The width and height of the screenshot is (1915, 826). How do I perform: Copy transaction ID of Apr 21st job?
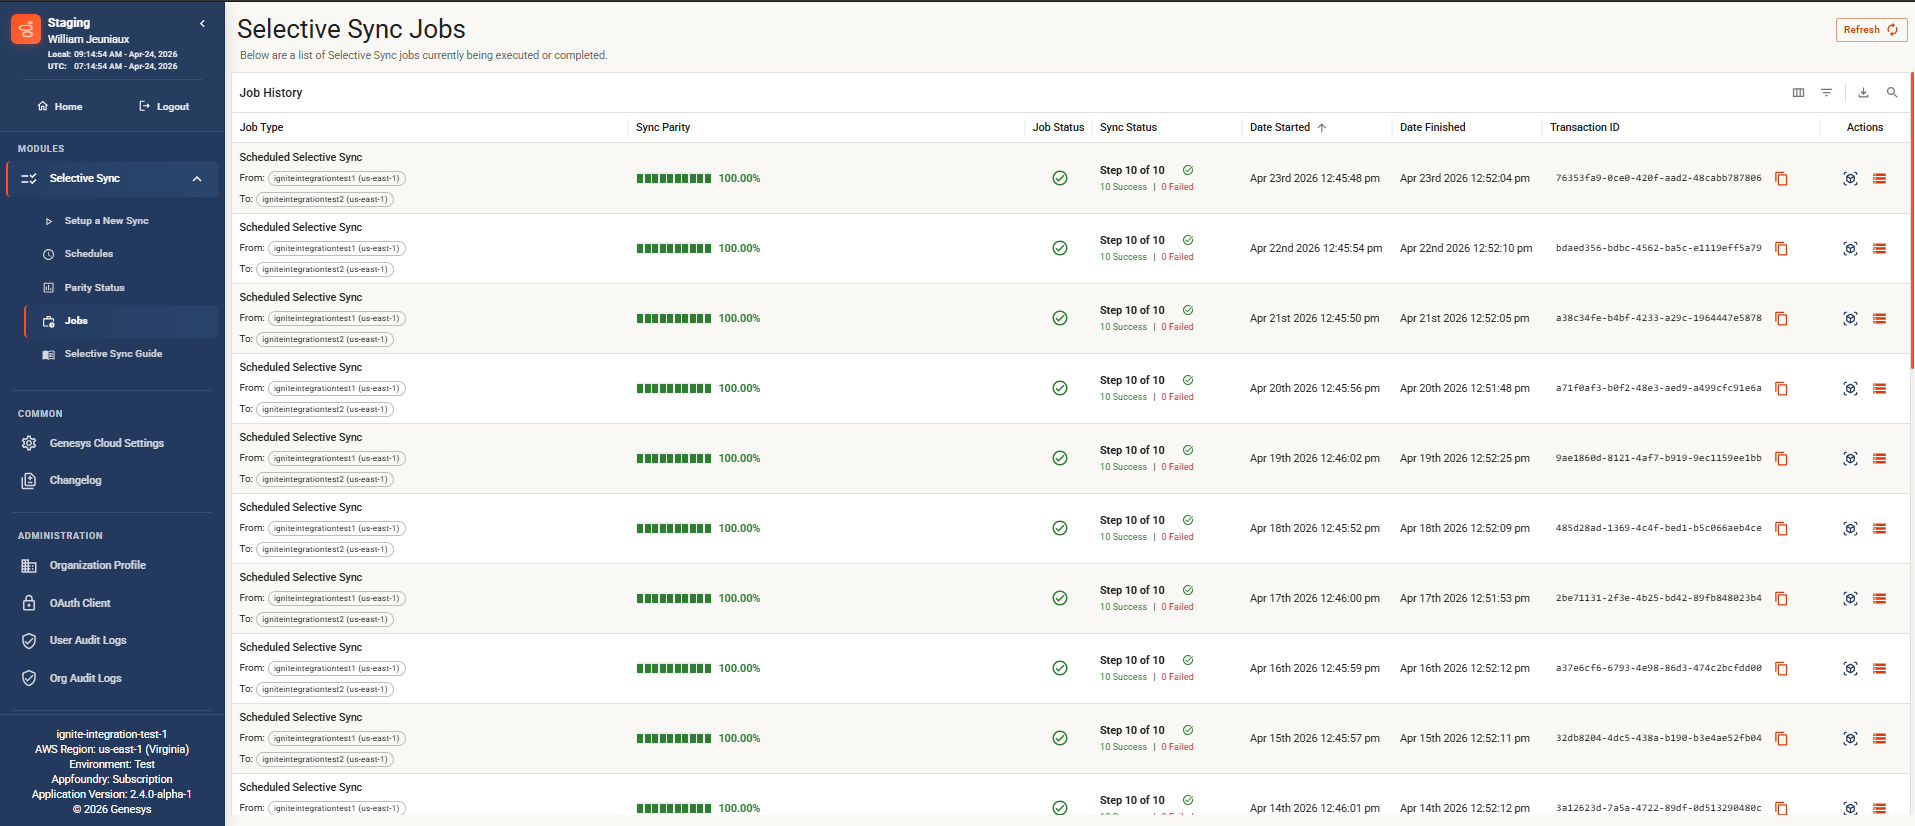point(1781,318)
